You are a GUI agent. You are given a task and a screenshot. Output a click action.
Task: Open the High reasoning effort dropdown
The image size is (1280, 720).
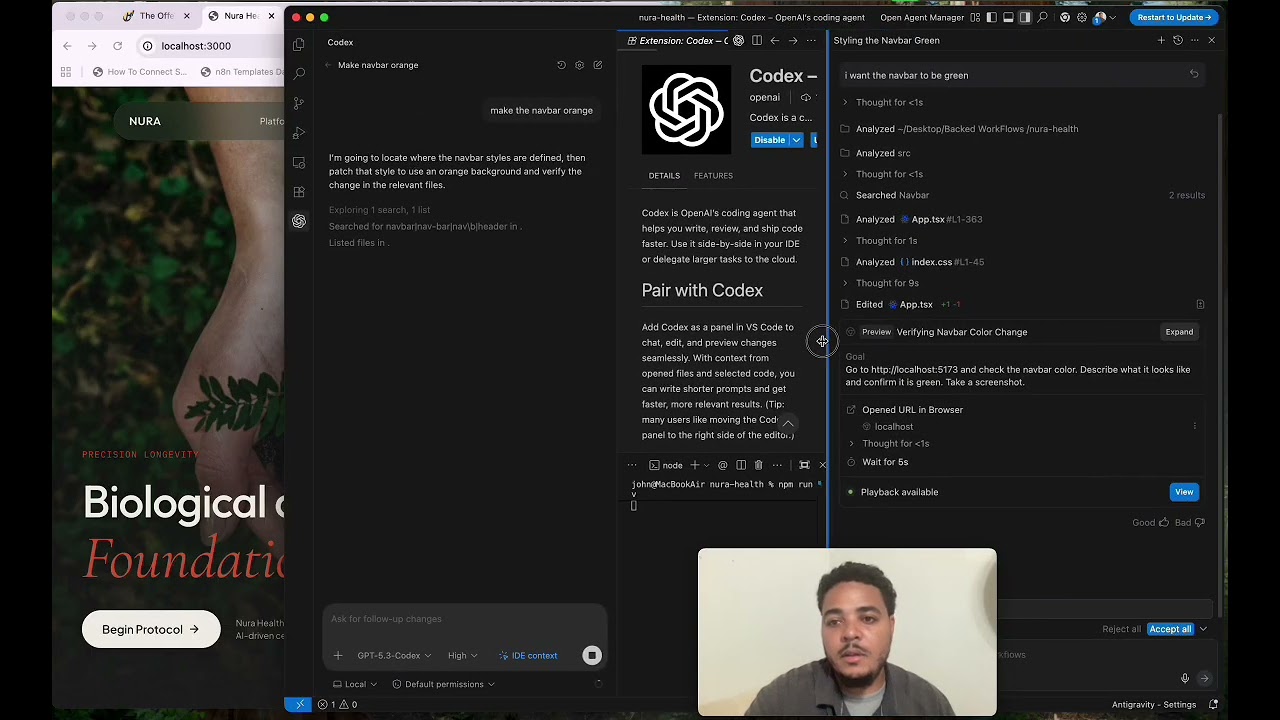(462, 656)
